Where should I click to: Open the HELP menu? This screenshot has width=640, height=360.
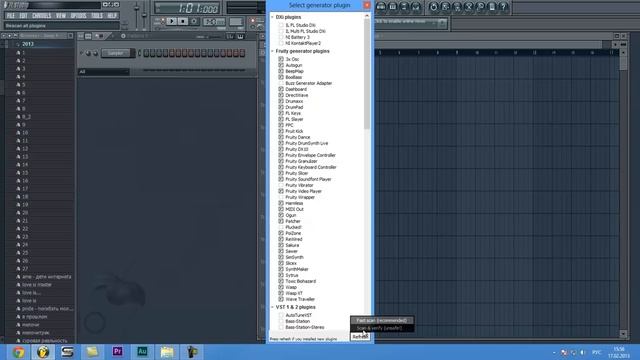point(112,16)
